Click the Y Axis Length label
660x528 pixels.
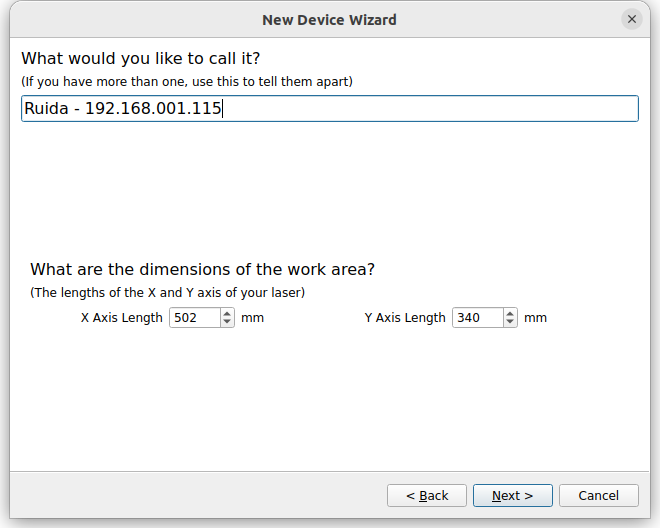405,318
